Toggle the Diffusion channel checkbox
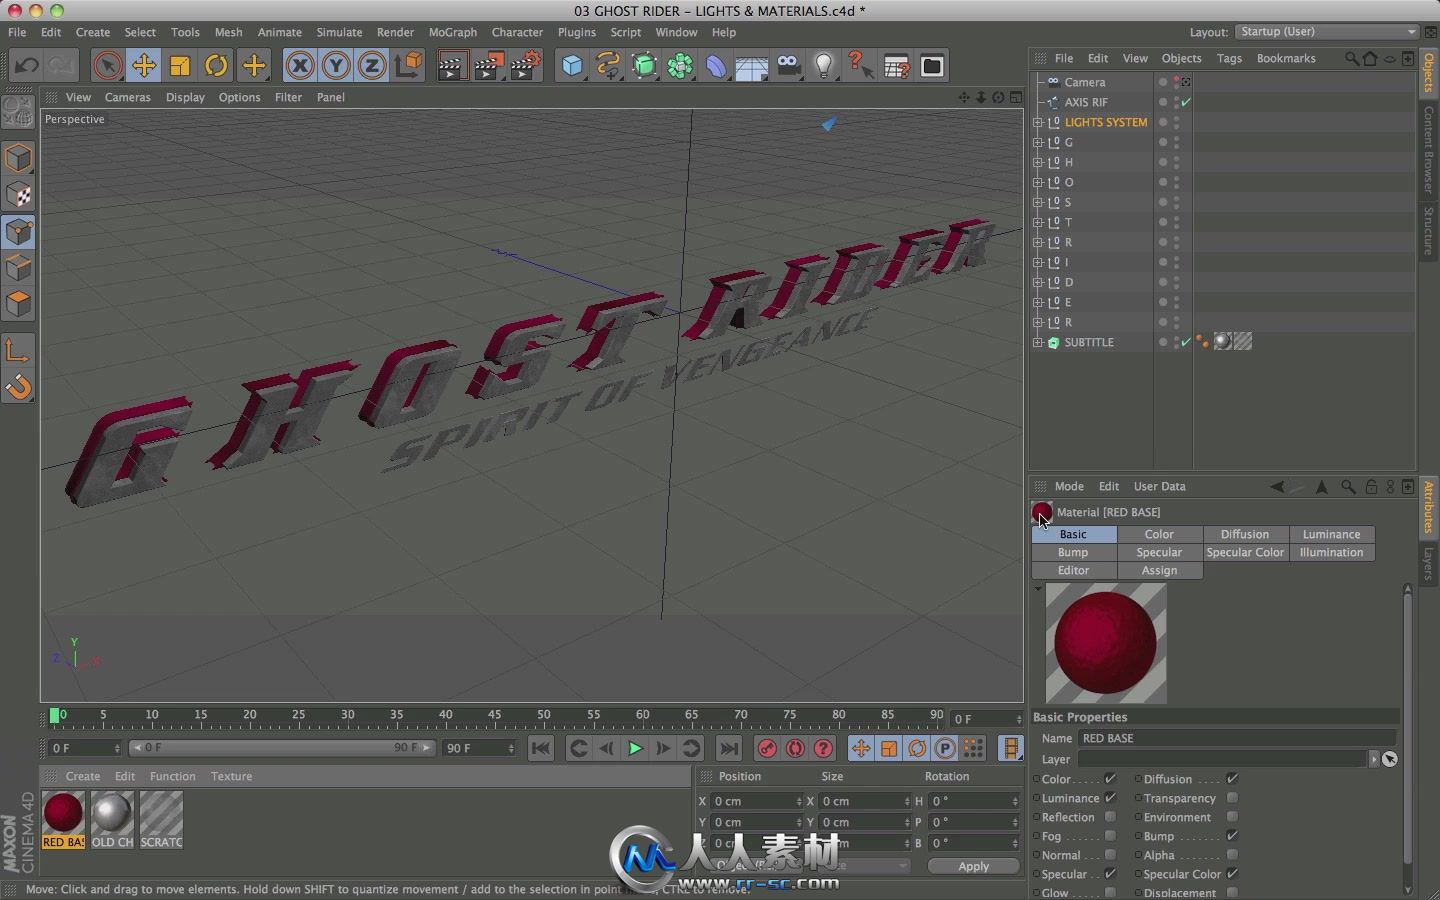 coord(1232,779)
